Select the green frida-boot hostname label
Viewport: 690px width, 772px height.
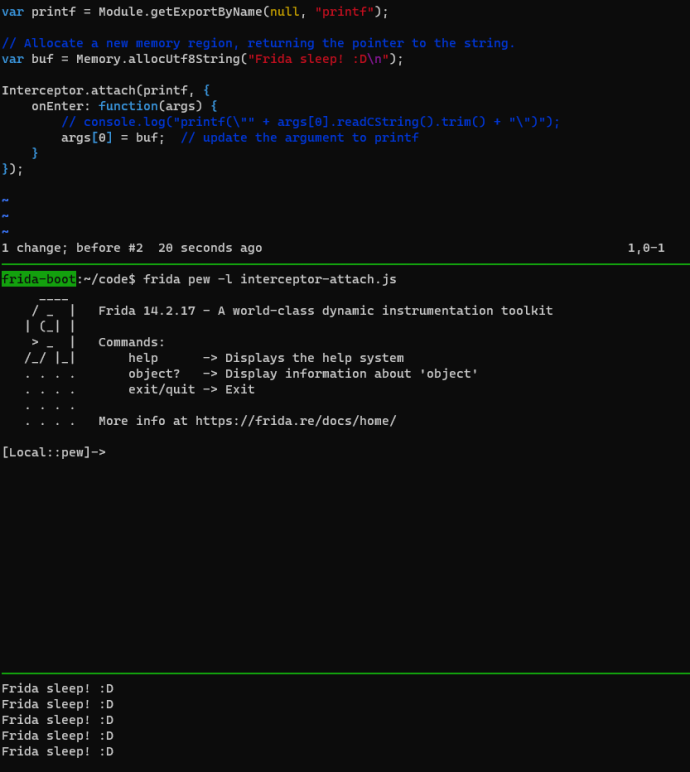point(38,278)
